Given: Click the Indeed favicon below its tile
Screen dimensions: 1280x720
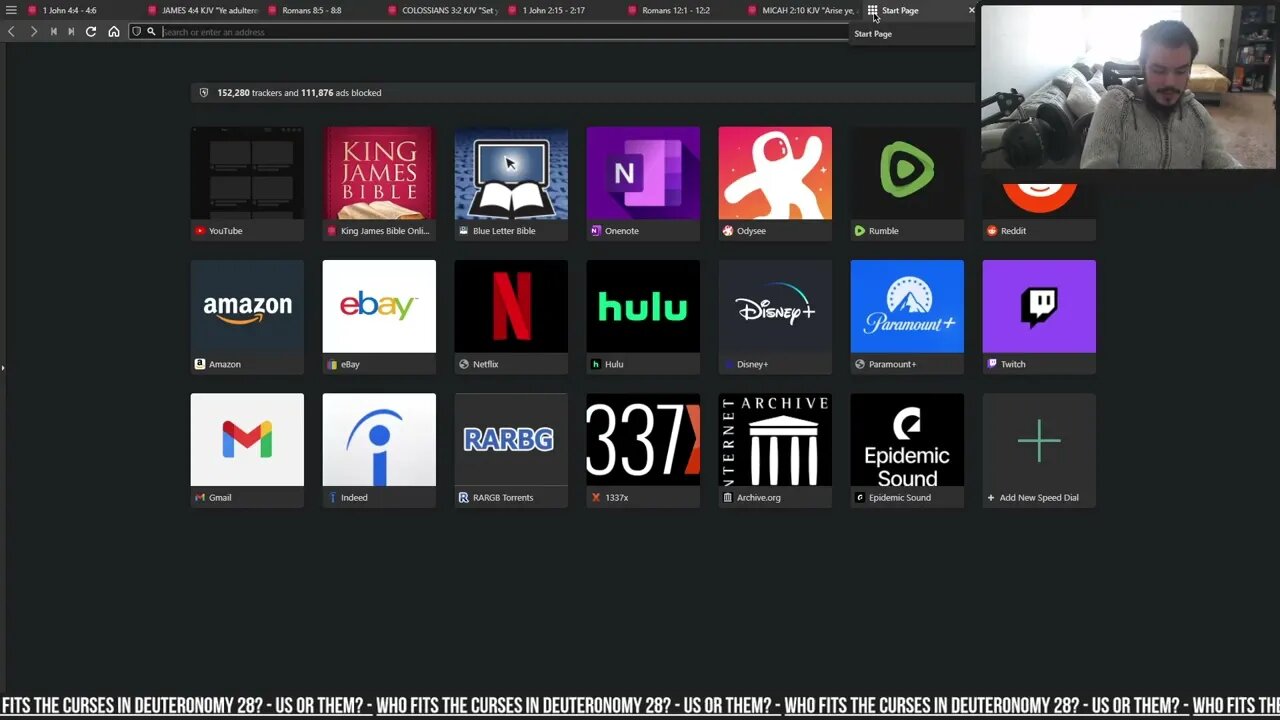Looking at the screenshot, I should pyautogui.click(x=332, y=498).
